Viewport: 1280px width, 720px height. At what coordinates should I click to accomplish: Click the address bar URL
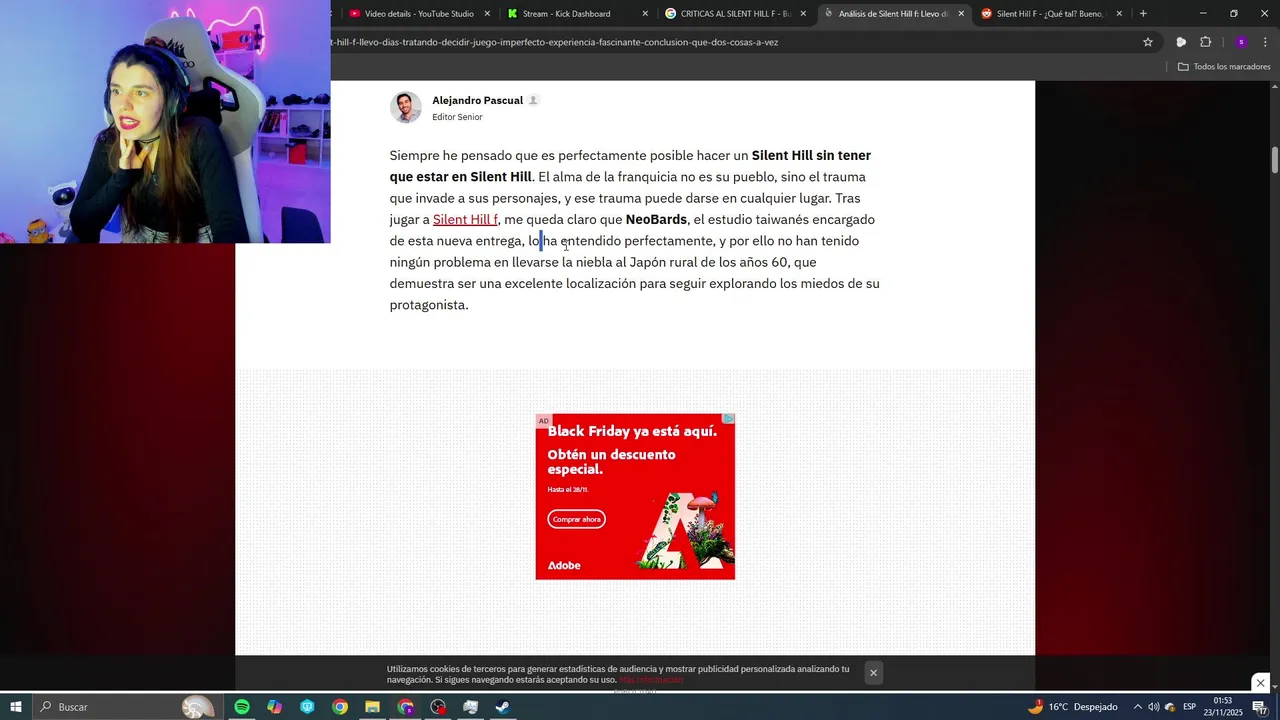pyautogui.click(x=554, y=42)
